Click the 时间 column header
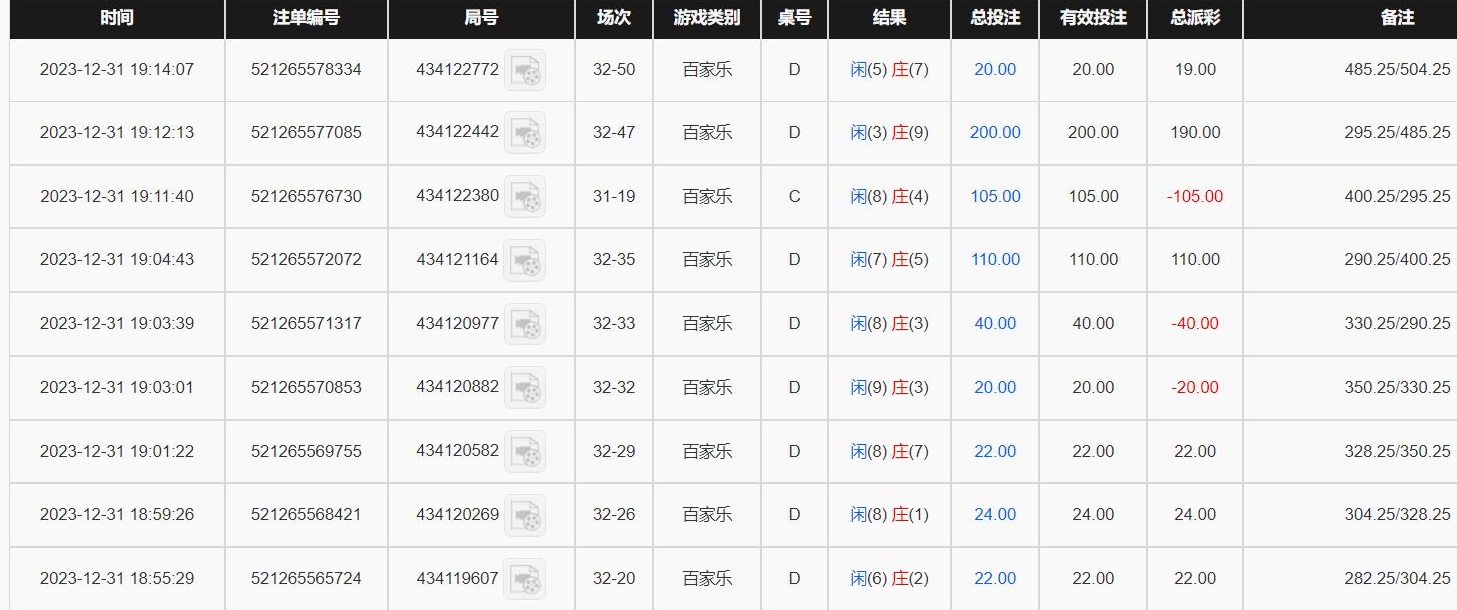The width and height of the screenshot is (1457, 610). tap(117, 18)
